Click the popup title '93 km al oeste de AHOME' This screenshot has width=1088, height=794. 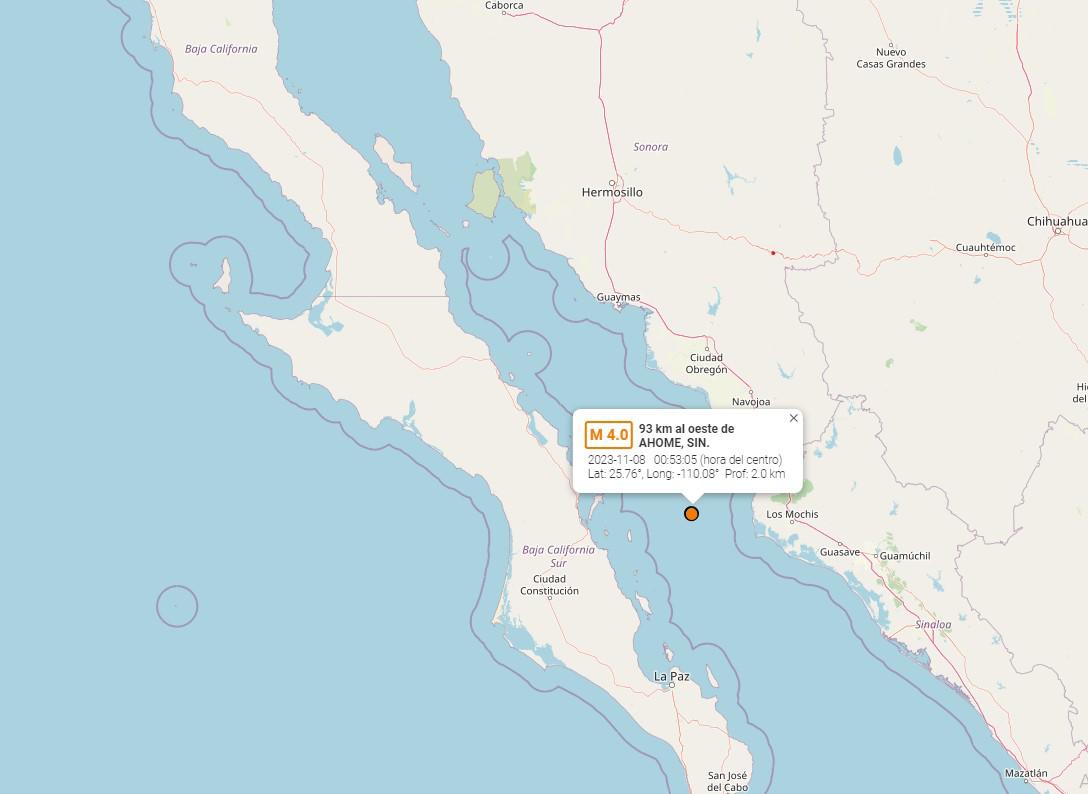click(686, 435)
